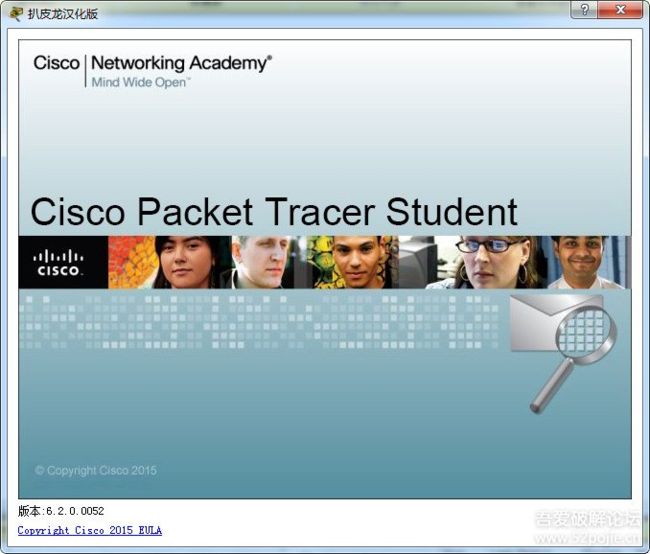Click the Cisco logo in the banner

[x=58, y=262]
